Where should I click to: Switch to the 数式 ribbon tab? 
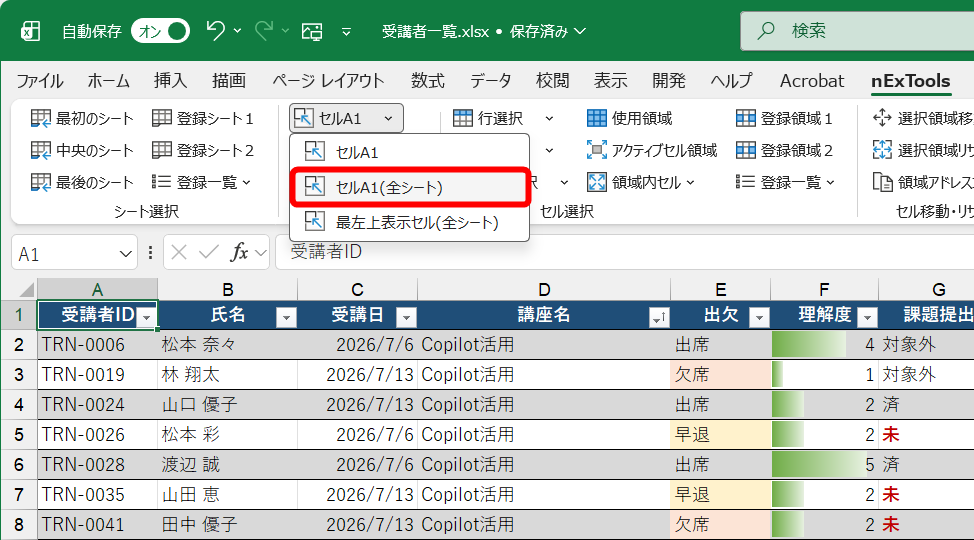pyautogui.click(x=427, y=81)
